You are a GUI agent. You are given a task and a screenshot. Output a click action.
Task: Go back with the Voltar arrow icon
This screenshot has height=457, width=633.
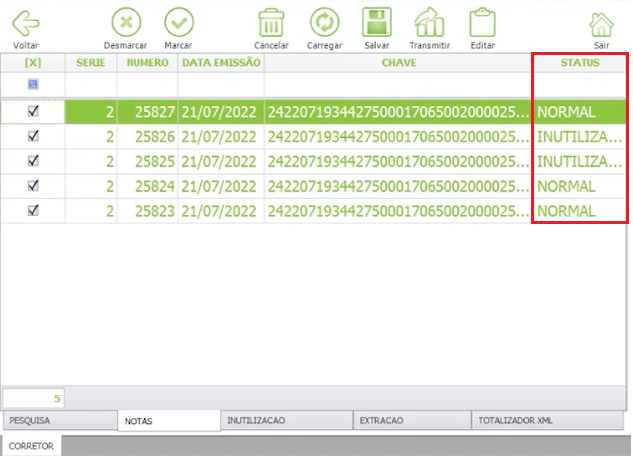[26, 23]
